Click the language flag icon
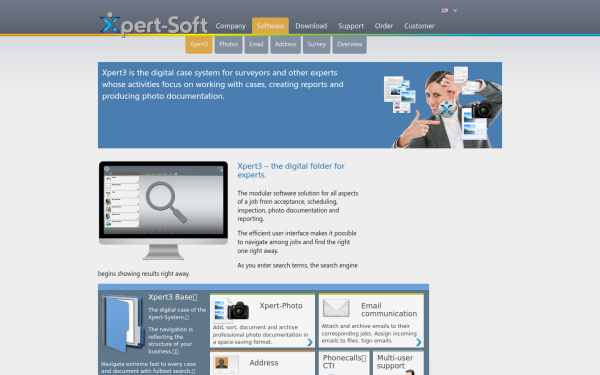Viewport: 600px width, 375px height. tap(445, 10)
